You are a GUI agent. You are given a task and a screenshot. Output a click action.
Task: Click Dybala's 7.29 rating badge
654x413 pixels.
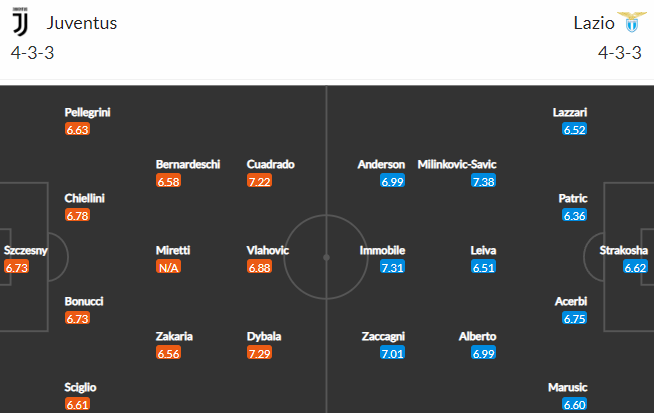[x=259, y=353]
